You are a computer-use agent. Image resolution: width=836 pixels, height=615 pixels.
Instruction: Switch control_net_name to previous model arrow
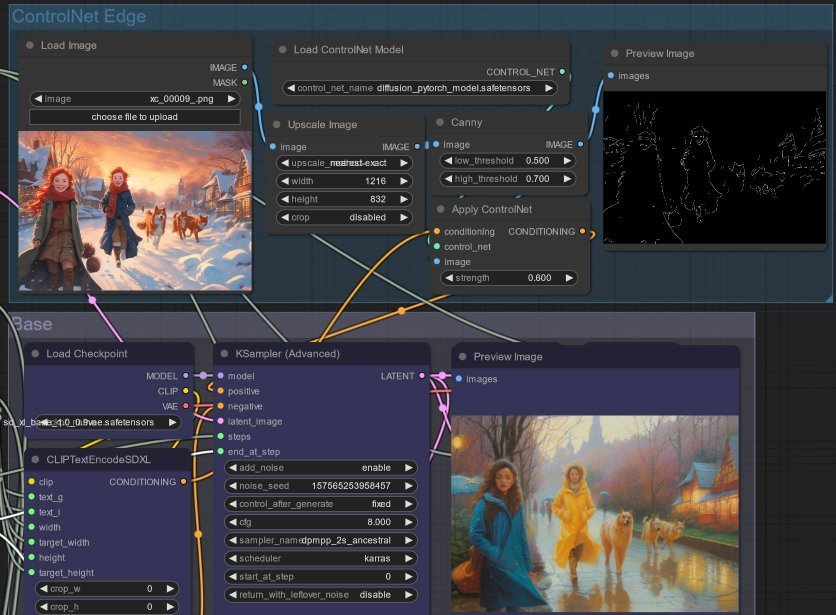pos(291,88)
